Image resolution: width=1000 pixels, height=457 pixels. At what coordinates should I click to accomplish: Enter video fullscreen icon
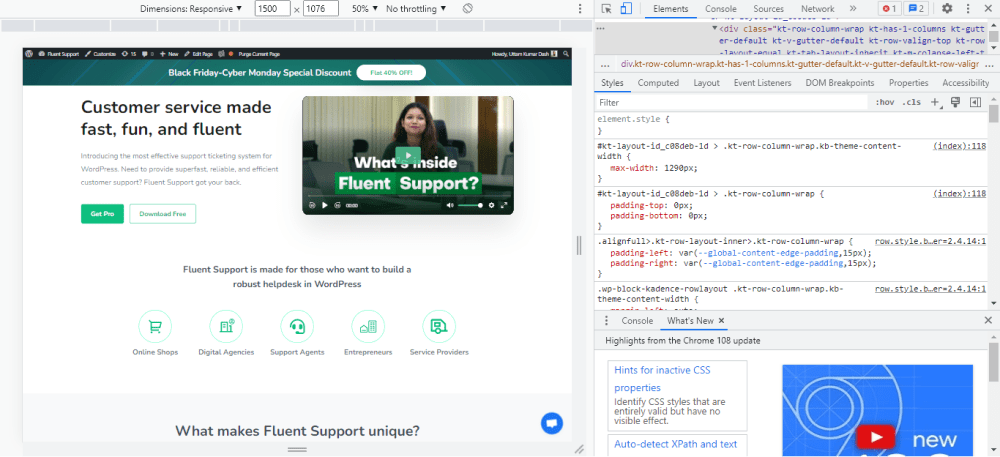[x=504, y=205]
